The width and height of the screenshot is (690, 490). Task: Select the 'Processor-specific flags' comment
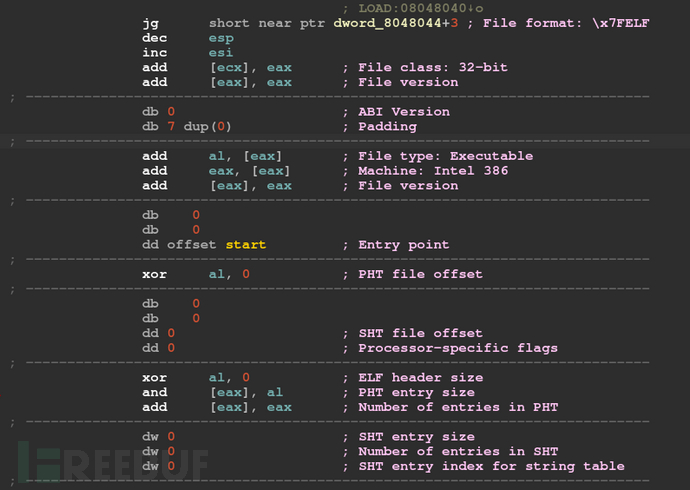click(x=458, y=348)
